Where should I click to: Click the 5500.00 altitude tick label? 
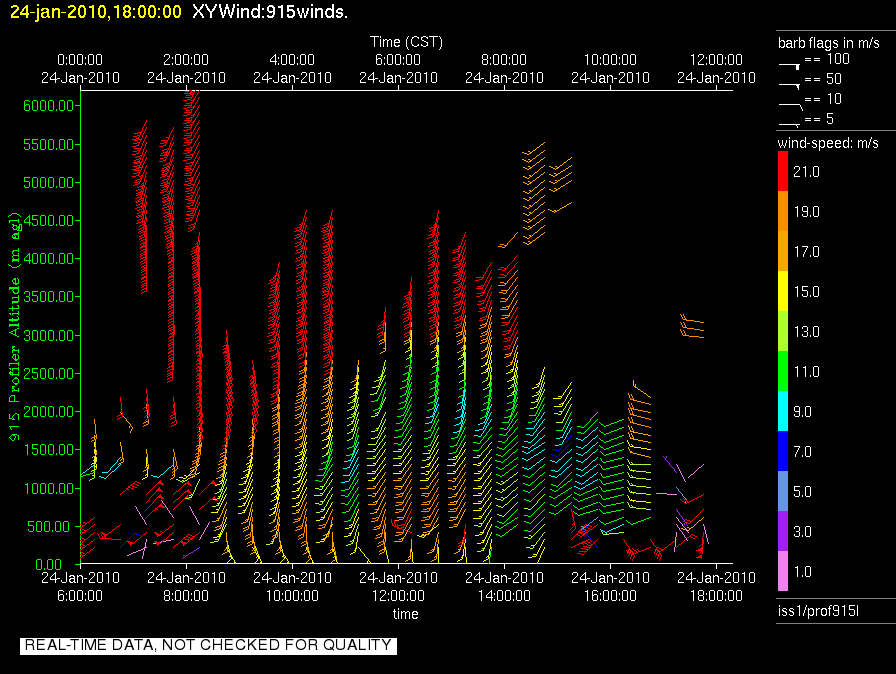click(x=49, y=145)
